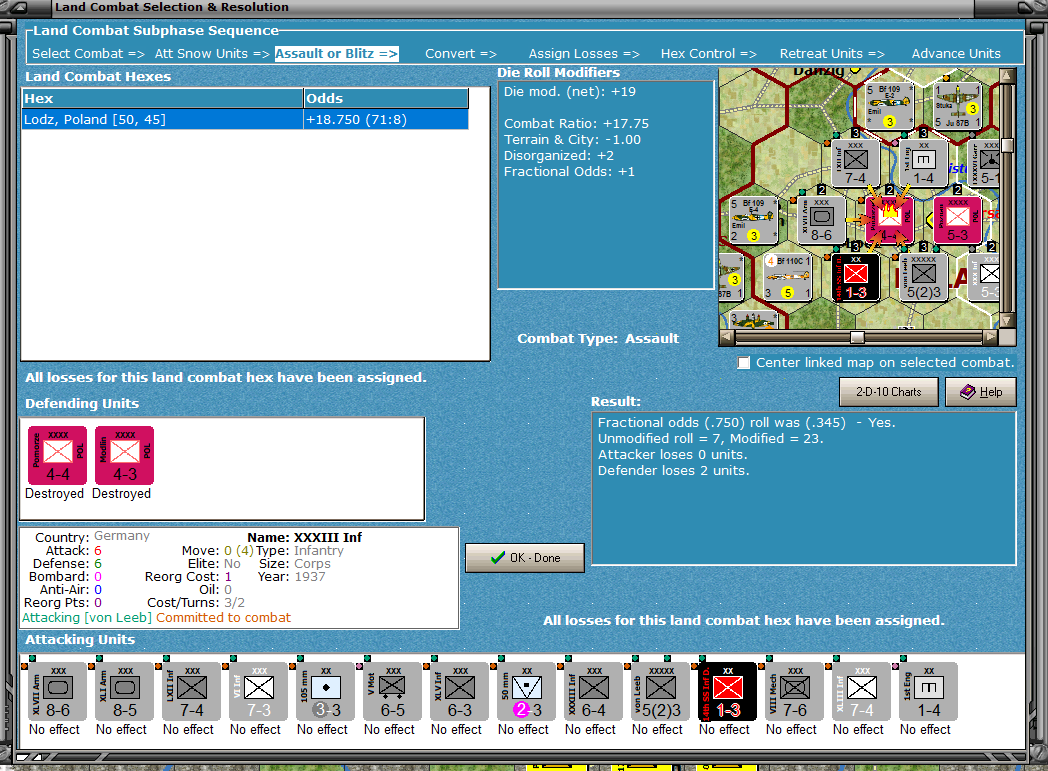Select the destroyed Modlin 4-3 defender

click(124, 456)
